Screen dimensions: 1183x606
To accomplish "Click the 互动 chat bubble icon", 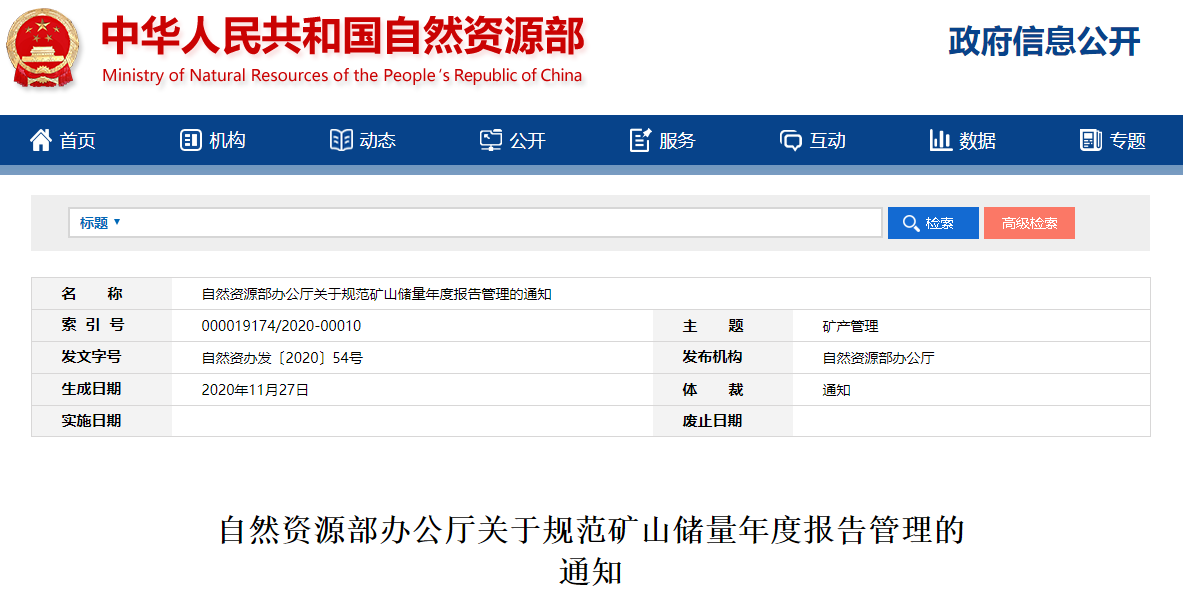I will coord(791,141).
